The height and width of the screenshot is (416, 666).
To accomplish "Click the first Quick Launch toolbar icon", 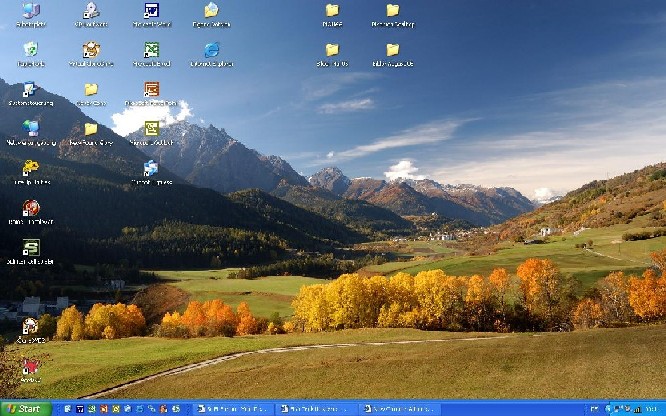I will (x=68, y=409).
